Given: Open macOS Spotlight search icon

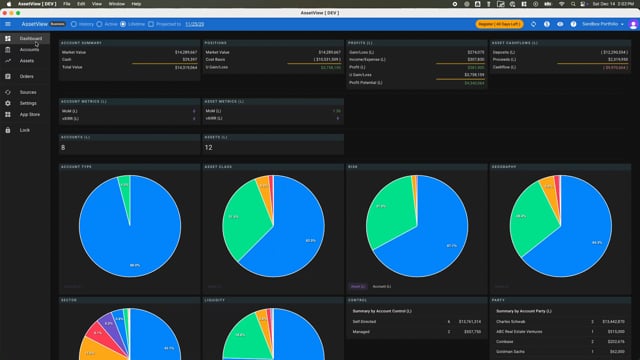Looking at the screenshot, I should 573,4.
